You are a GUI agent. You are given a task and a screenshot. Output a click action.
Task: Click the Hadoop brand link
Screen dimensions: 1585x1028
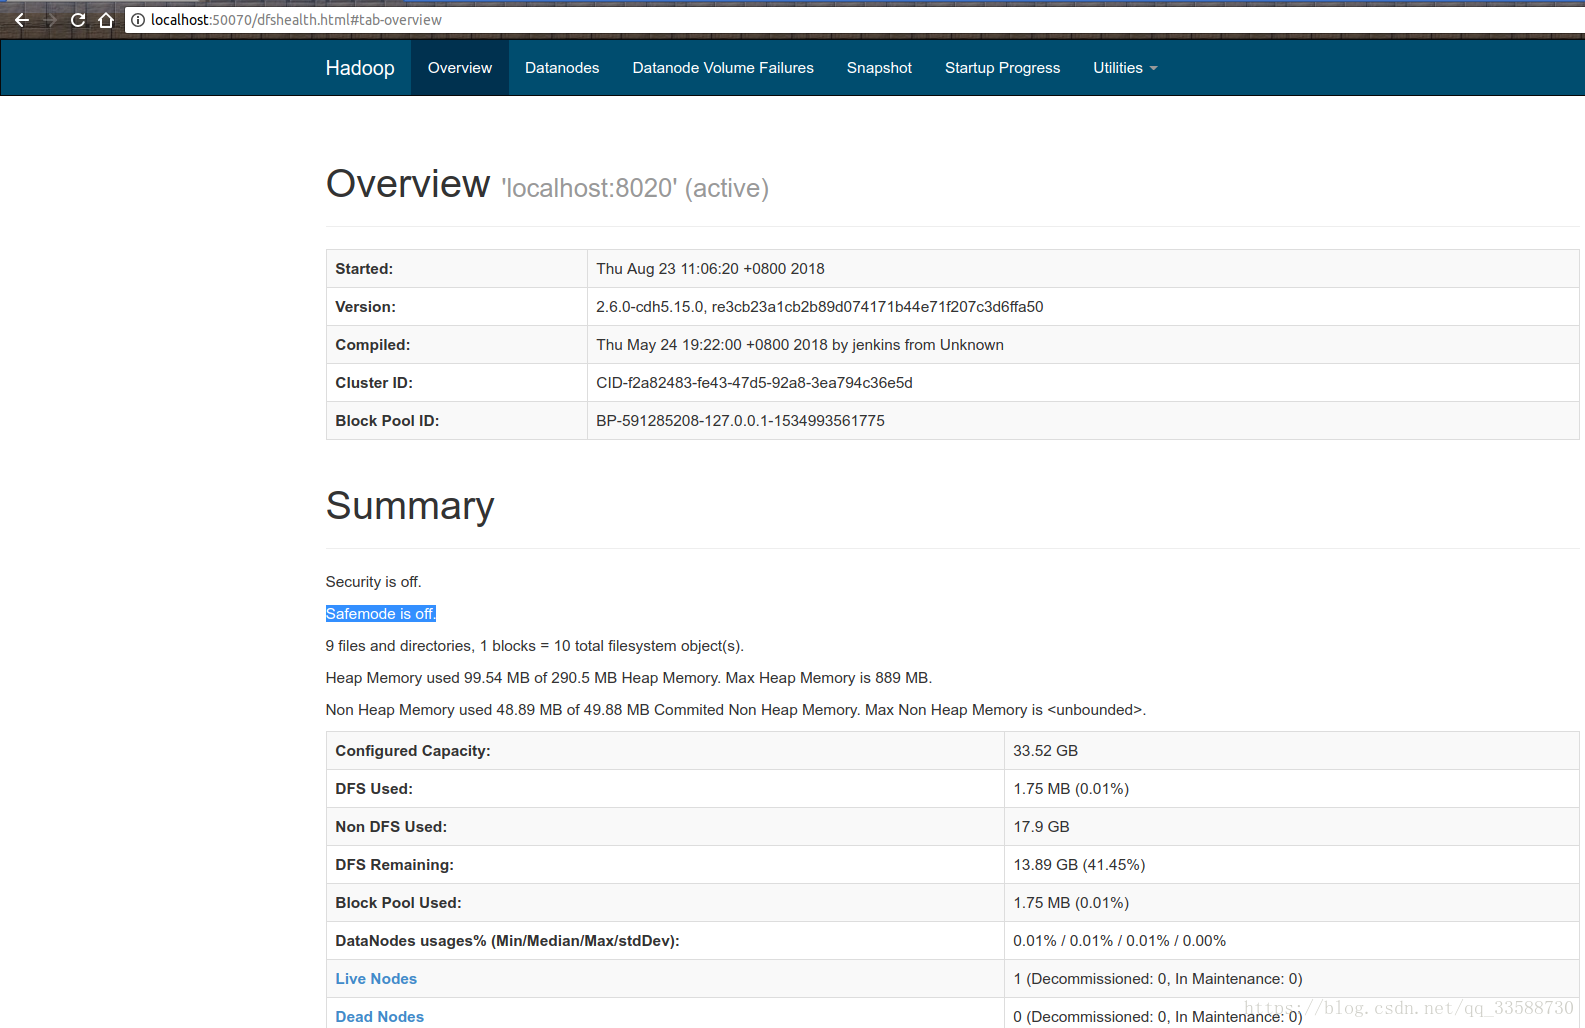[360, 68]
